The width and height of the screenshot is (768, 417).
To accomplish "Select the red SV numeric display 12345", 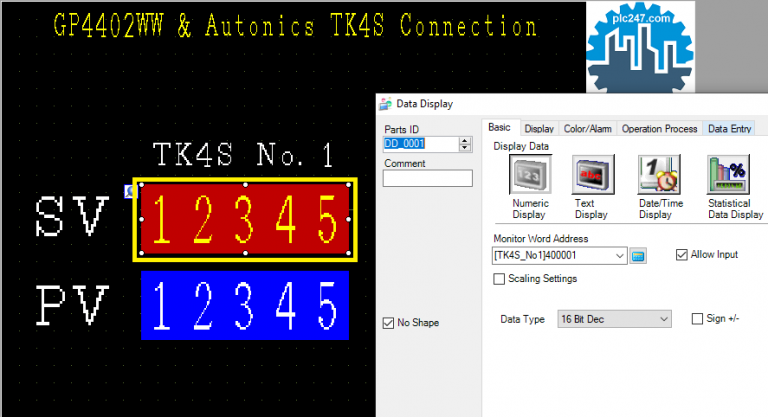I will 245,220.
